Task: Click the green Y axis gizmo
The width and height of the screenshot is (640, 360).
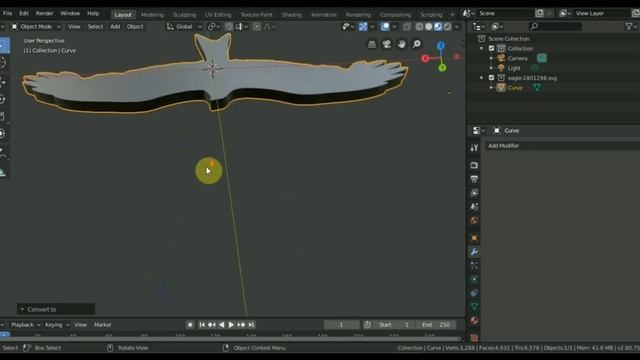Action: tap(442, 68)
